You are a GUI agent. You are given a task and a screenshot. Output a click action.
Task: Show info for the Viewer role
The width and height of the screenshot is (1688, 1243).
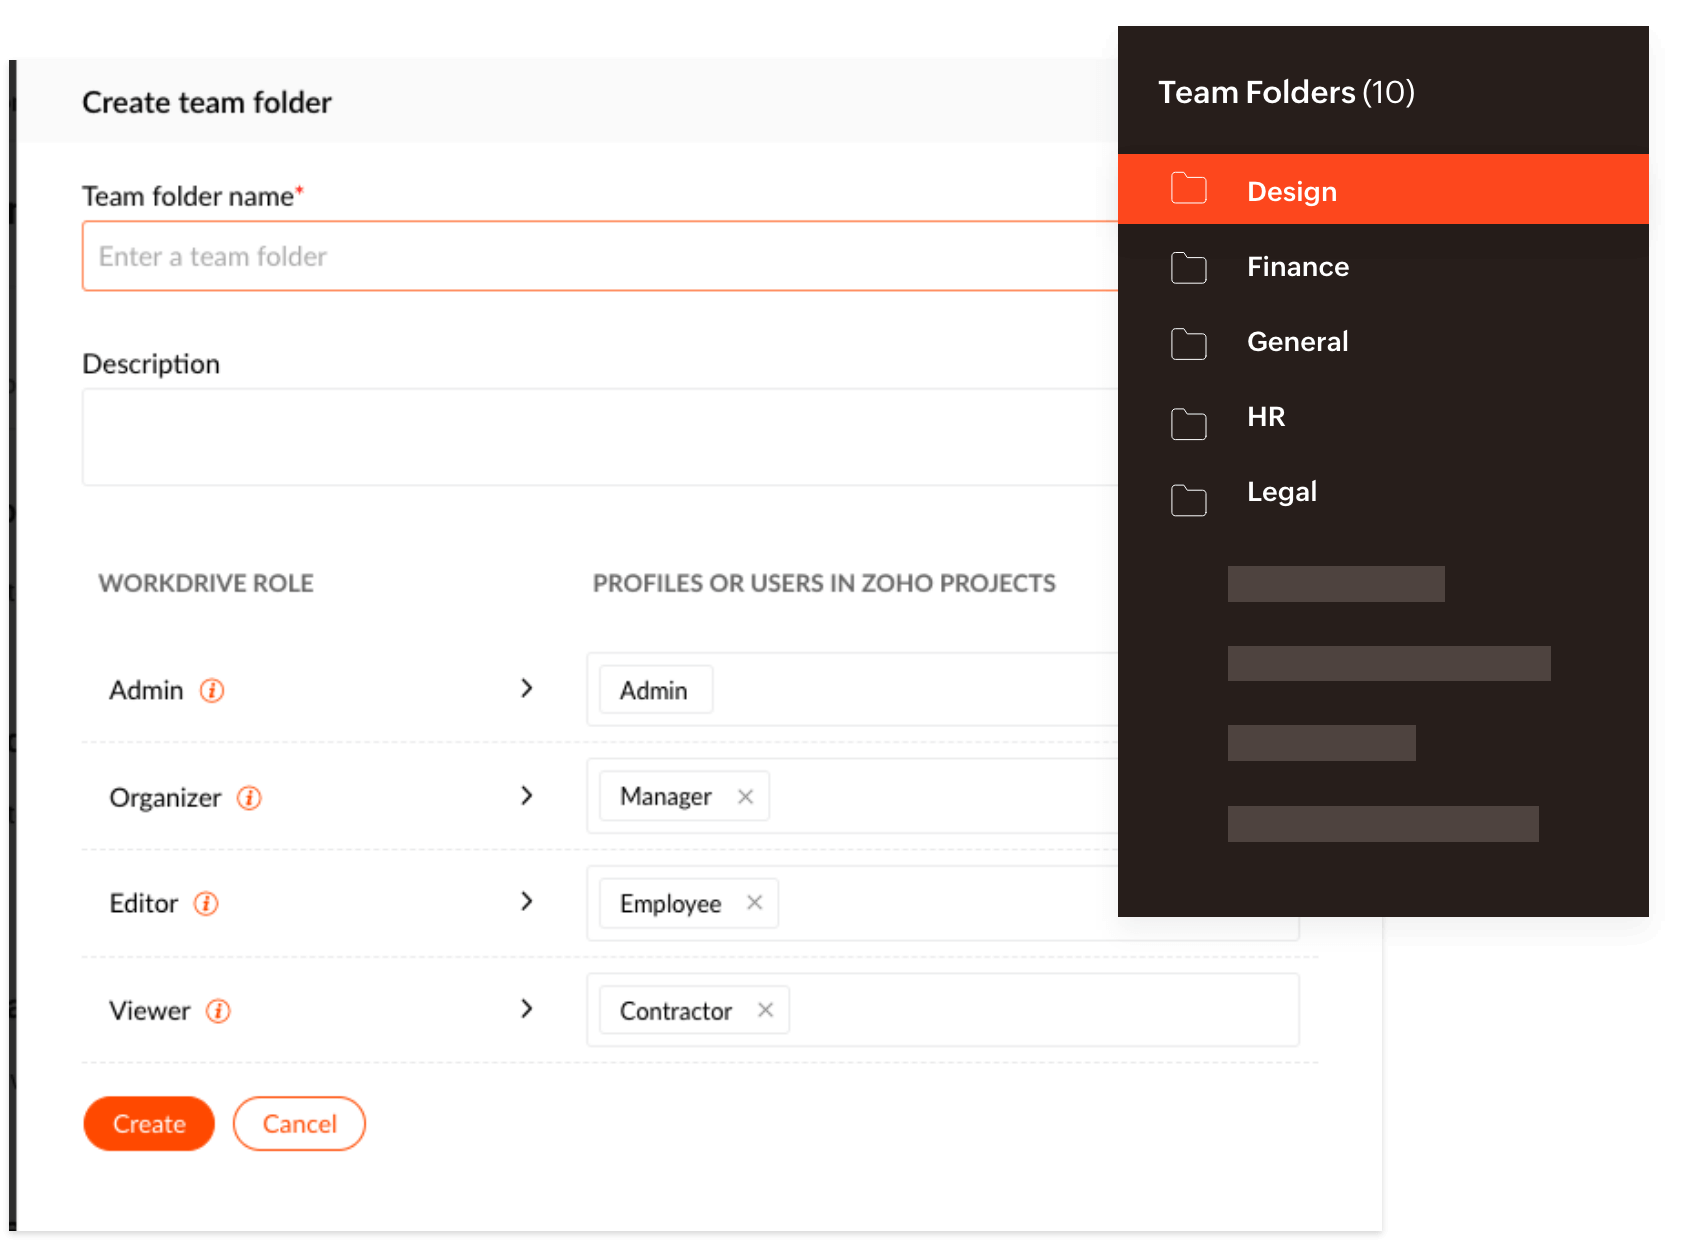(218, 1010)
